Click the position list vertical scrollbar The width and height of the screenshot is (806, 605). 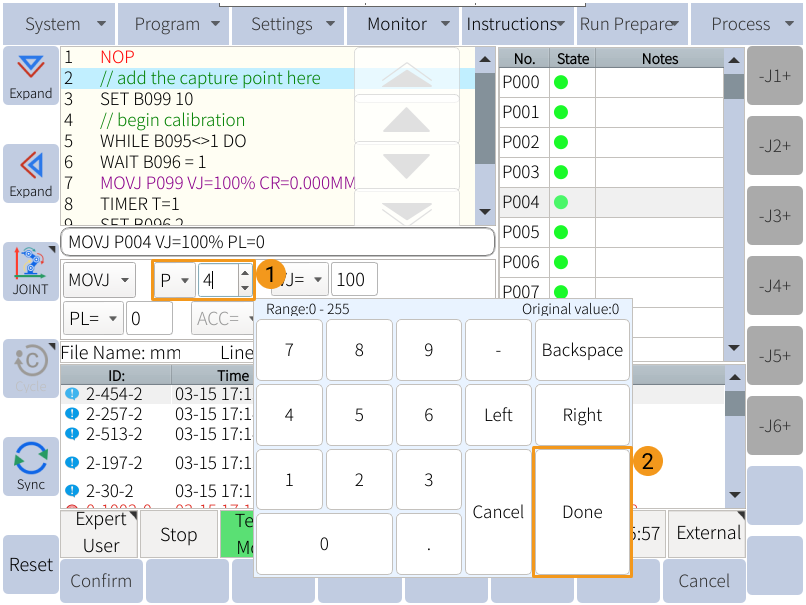point(734,200)
